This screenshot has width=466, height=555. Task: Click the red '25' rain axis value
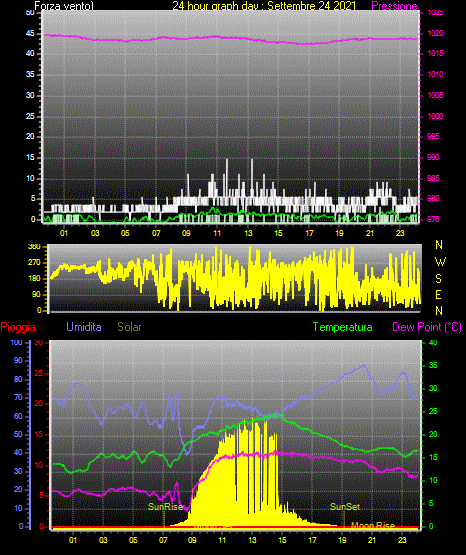point(39,373)
